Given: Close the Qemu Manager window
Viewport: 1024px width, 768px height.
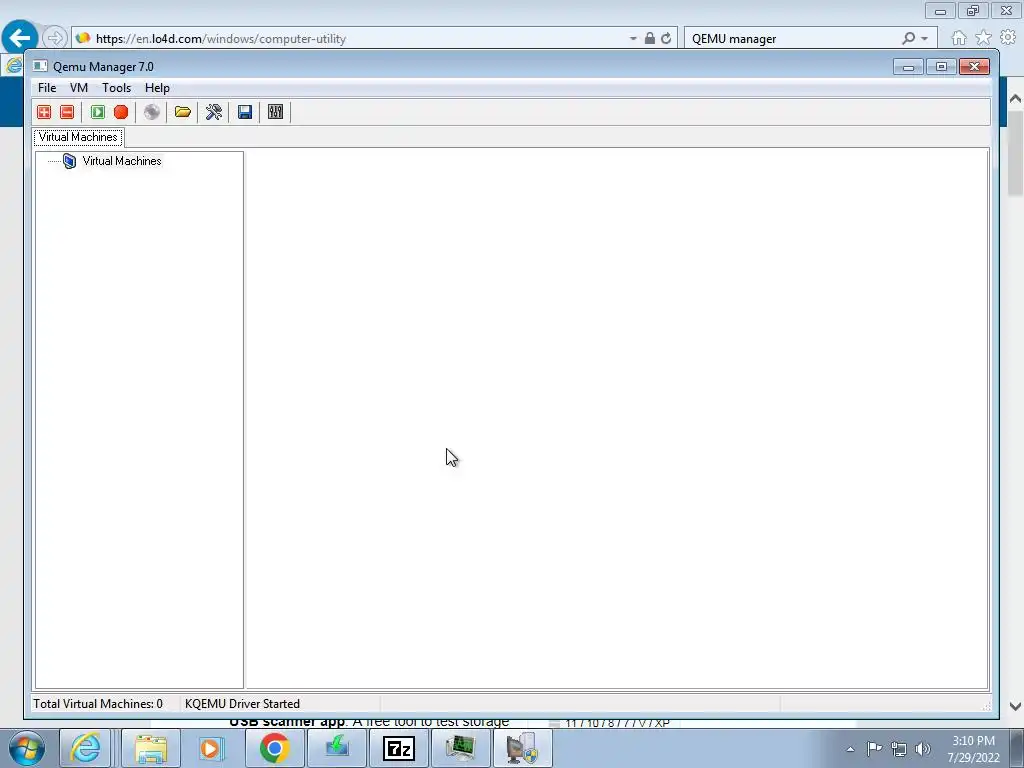Looking at the screenshot, I should 974,67.
